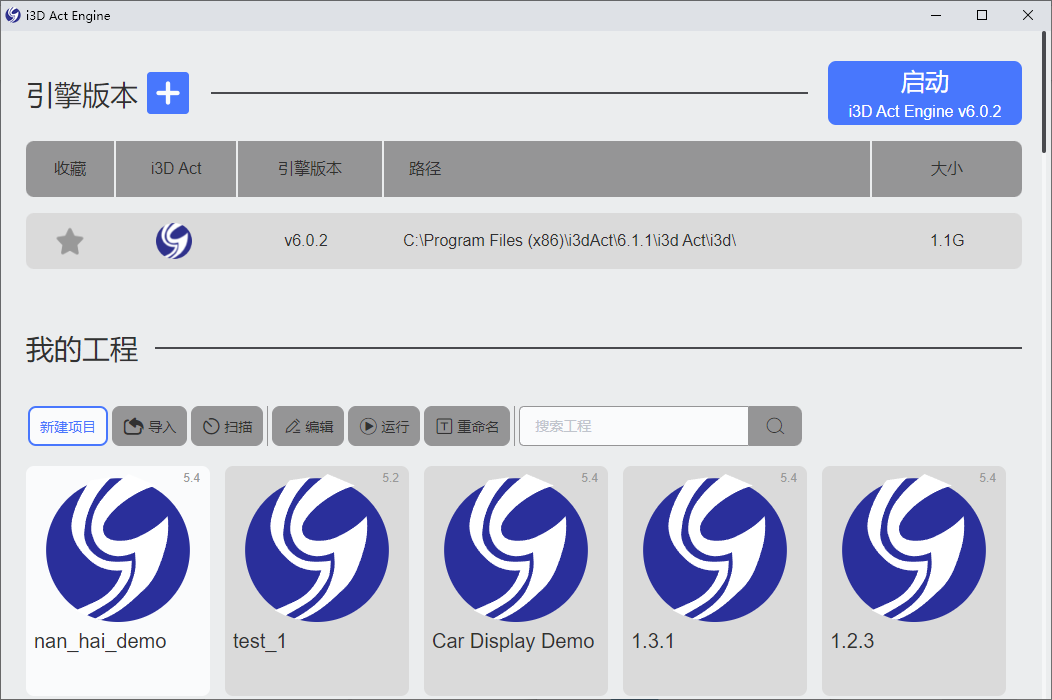Image resolution: width=1052 pixels, height=700 pixels.
Task: Rename the project with 重命名 button
Action: [467, 426]
